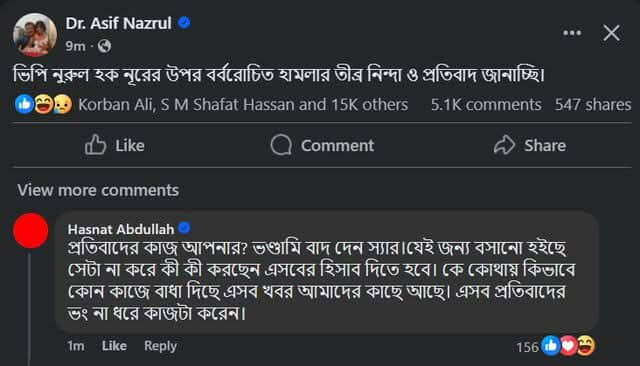Click the globe public audience icon
Screen dimensions: 640x366
coord(104,46)
